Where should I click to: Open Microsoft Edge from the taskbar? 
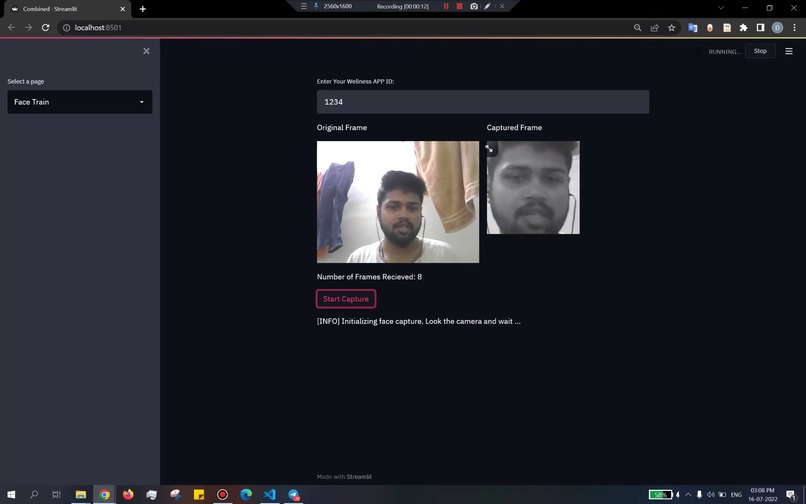coord(246,495)
